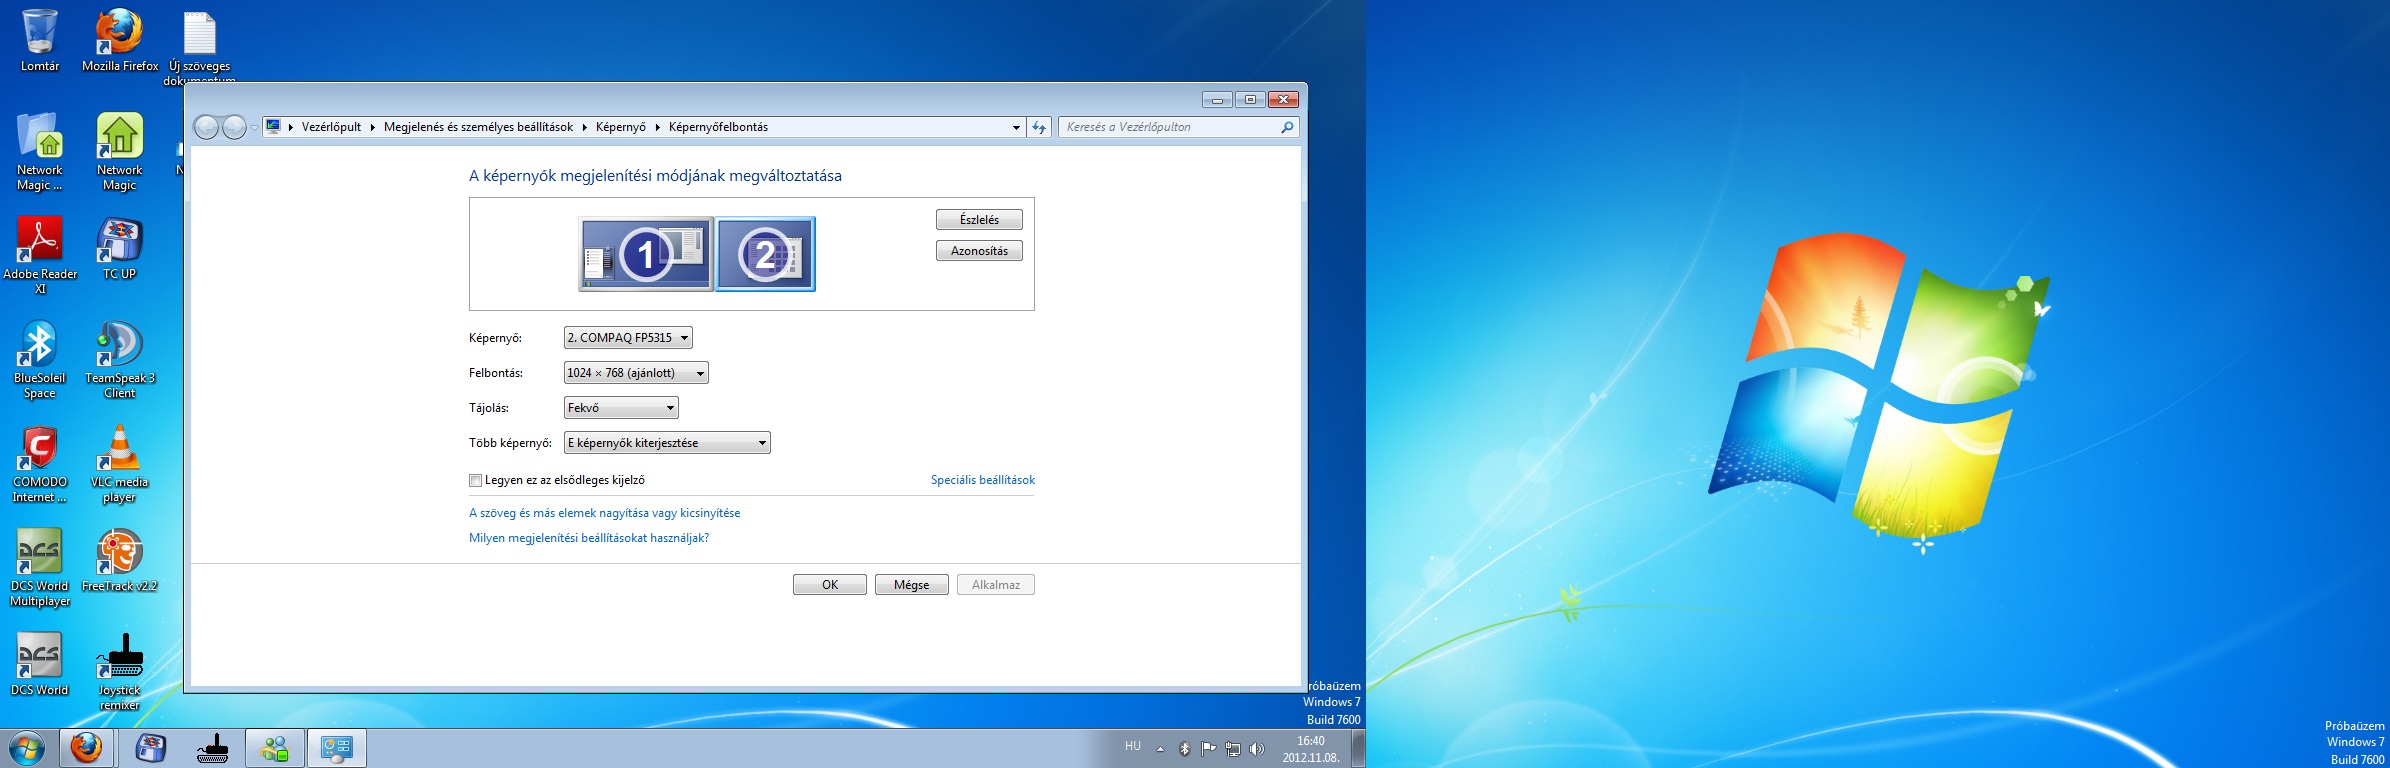The width and height of the screenshot is (2390, 768).
Task: Go forward with the navigation arrow
Action: (234, 127)
